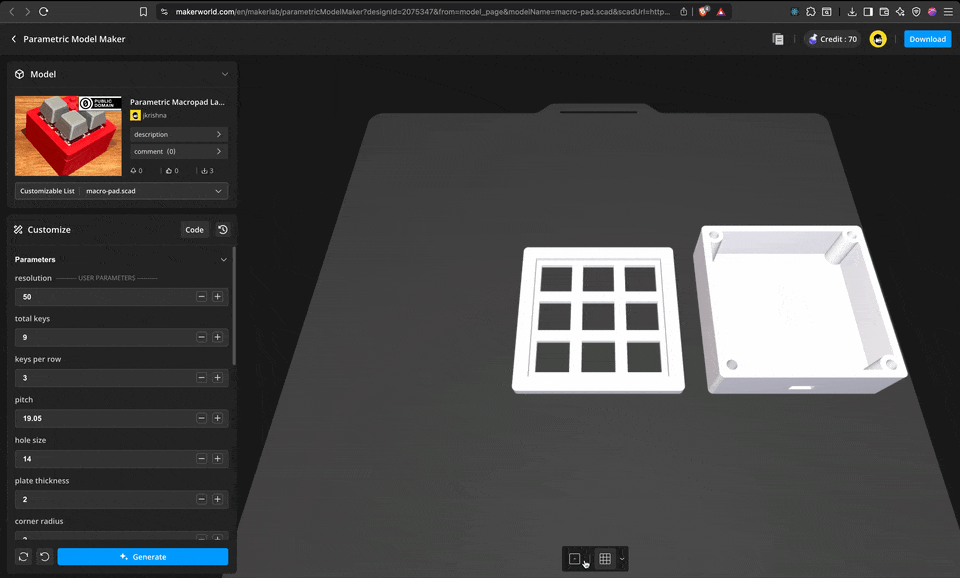
Task: Click the notes icon left of Credit
Action: coord(779,38)
